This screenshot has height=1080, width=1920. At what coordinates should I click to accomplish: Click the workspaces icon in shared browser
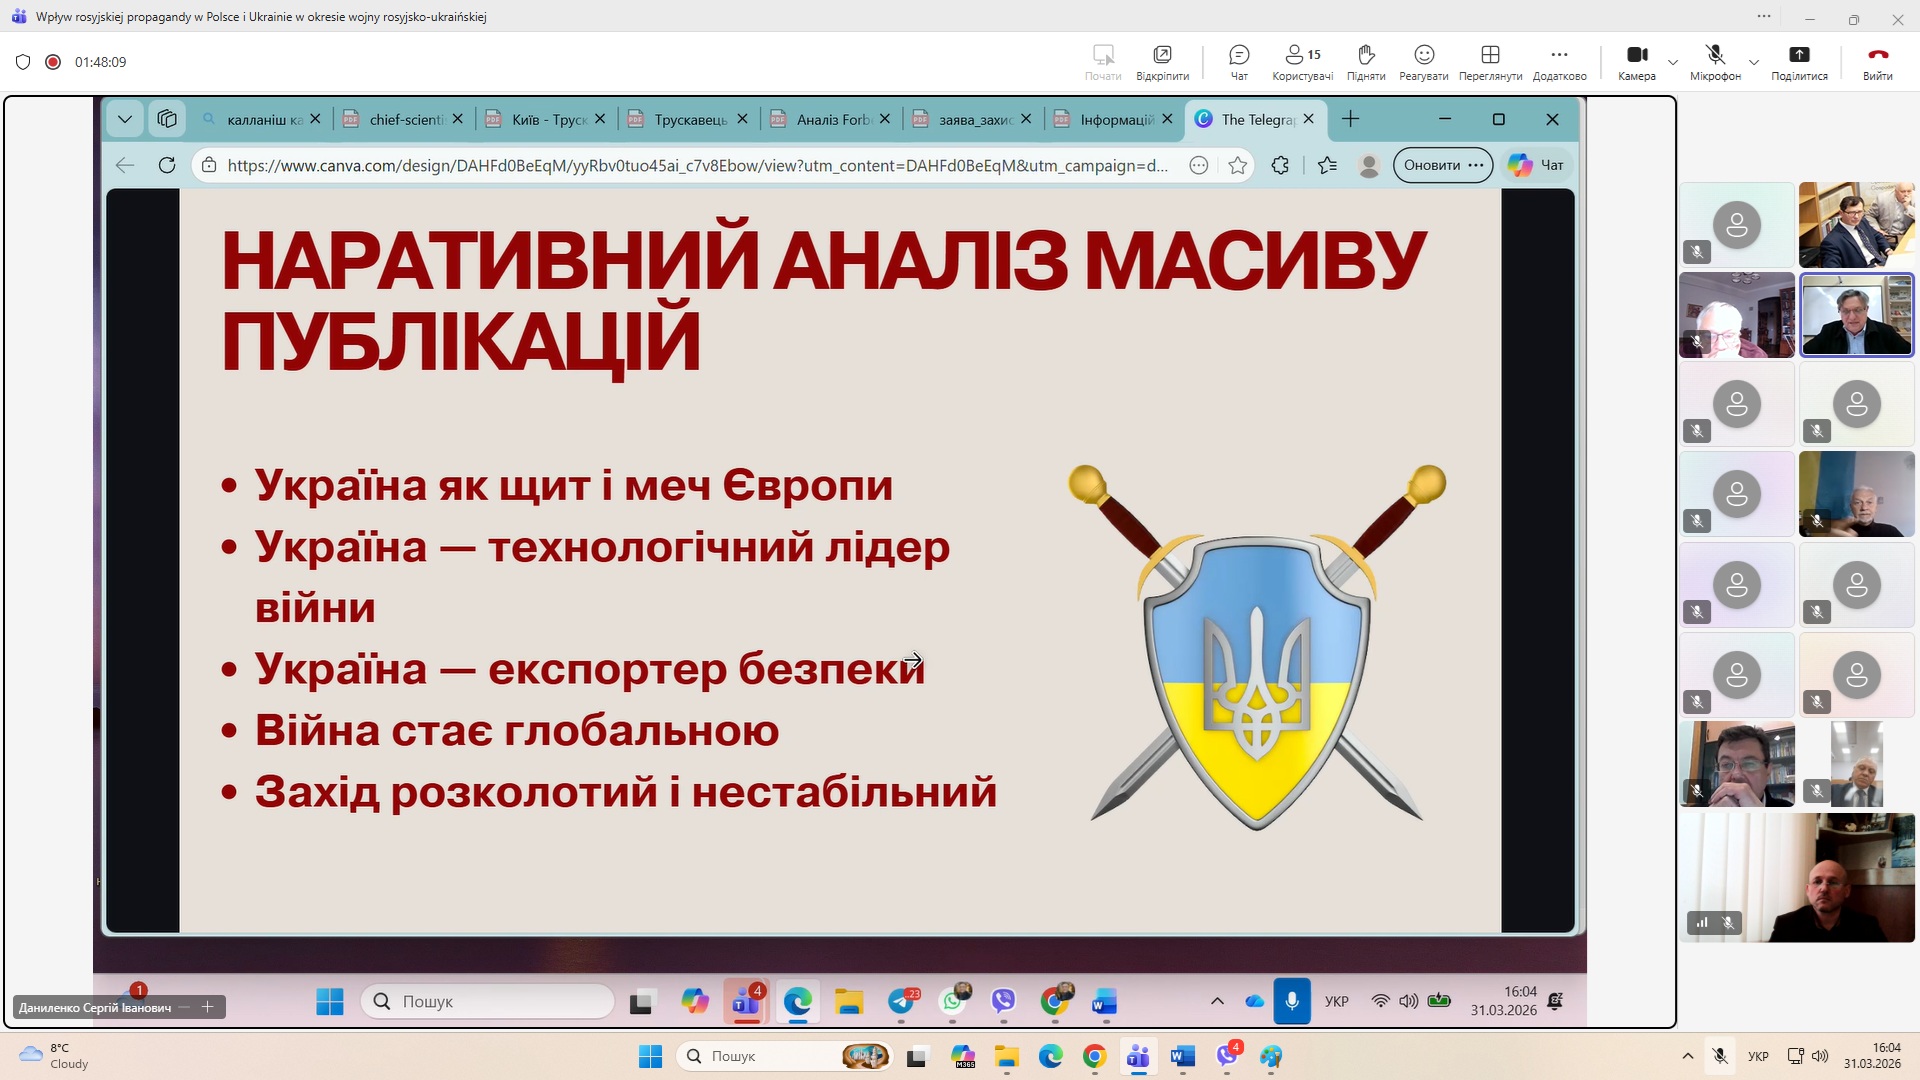click(x=167, y=119)
